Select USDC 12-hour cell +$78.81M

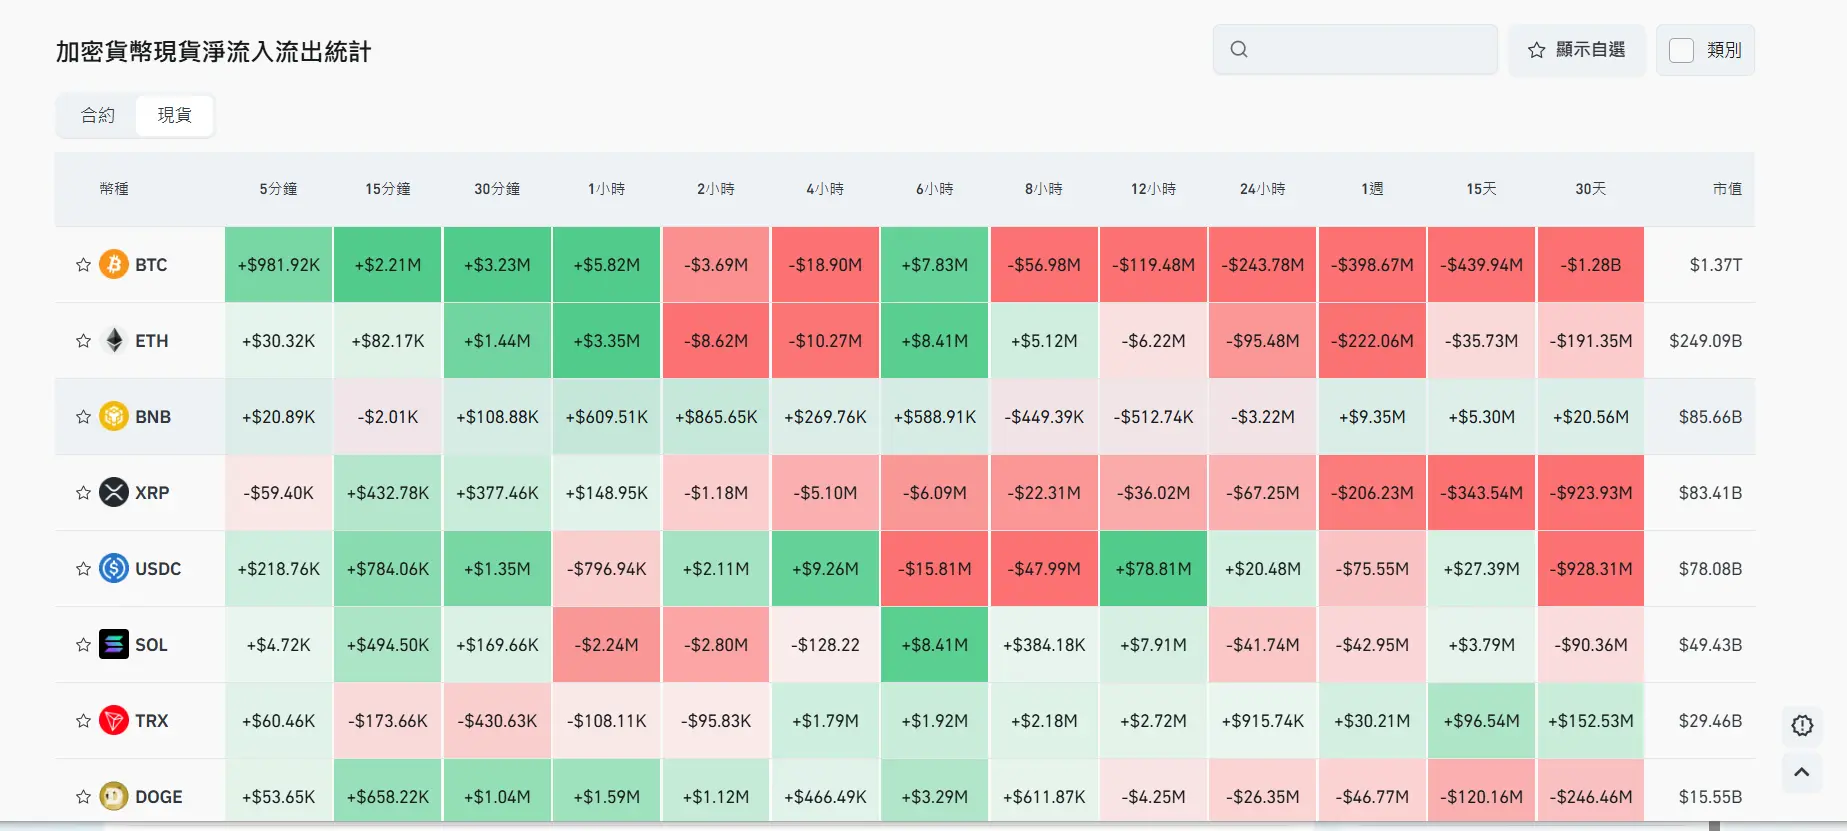[1153, 569]
